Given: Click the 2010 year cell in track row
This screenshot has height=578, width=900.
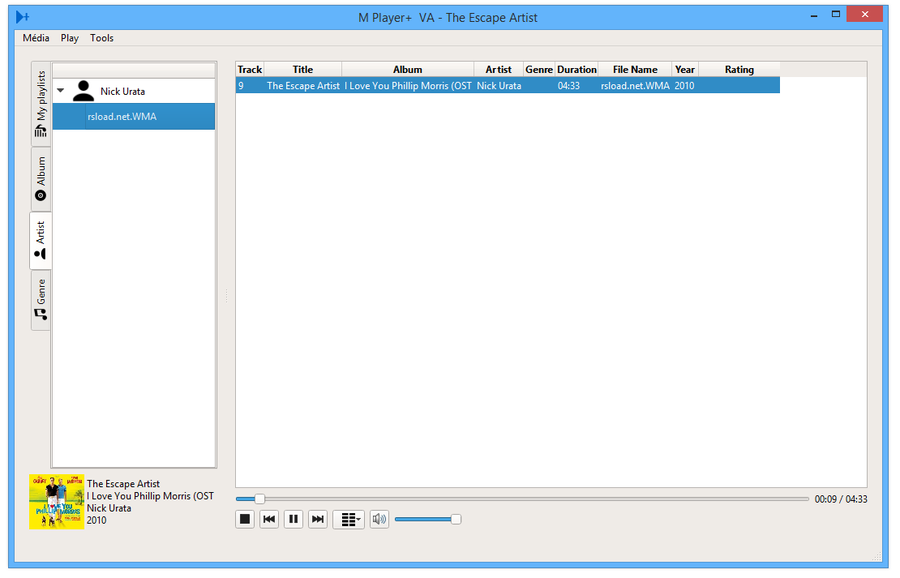Looking at the screenshot, I should 685,86.
